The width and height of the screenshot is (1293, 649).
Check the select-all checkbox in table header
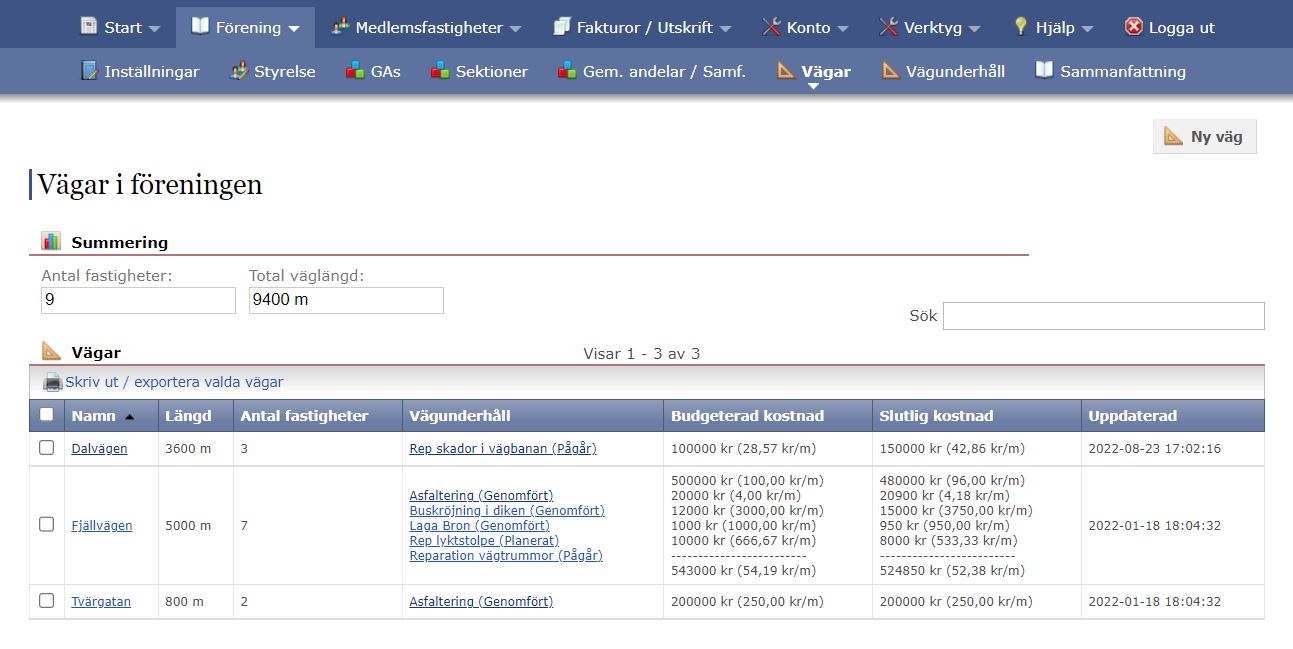click(x=47, y=415)
